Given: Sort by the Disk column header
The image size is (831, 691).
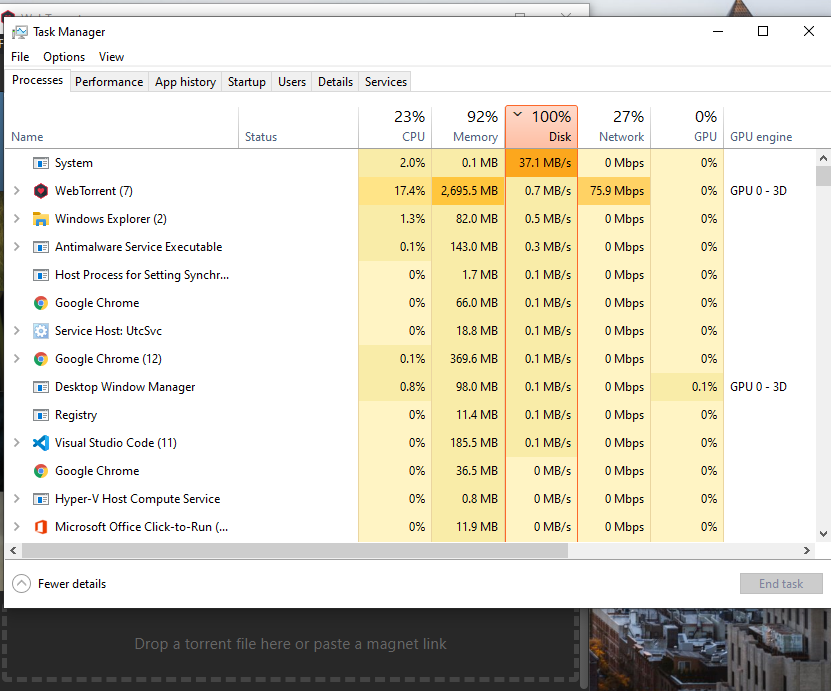Looking at the screenshot, I should pos(541,127).
